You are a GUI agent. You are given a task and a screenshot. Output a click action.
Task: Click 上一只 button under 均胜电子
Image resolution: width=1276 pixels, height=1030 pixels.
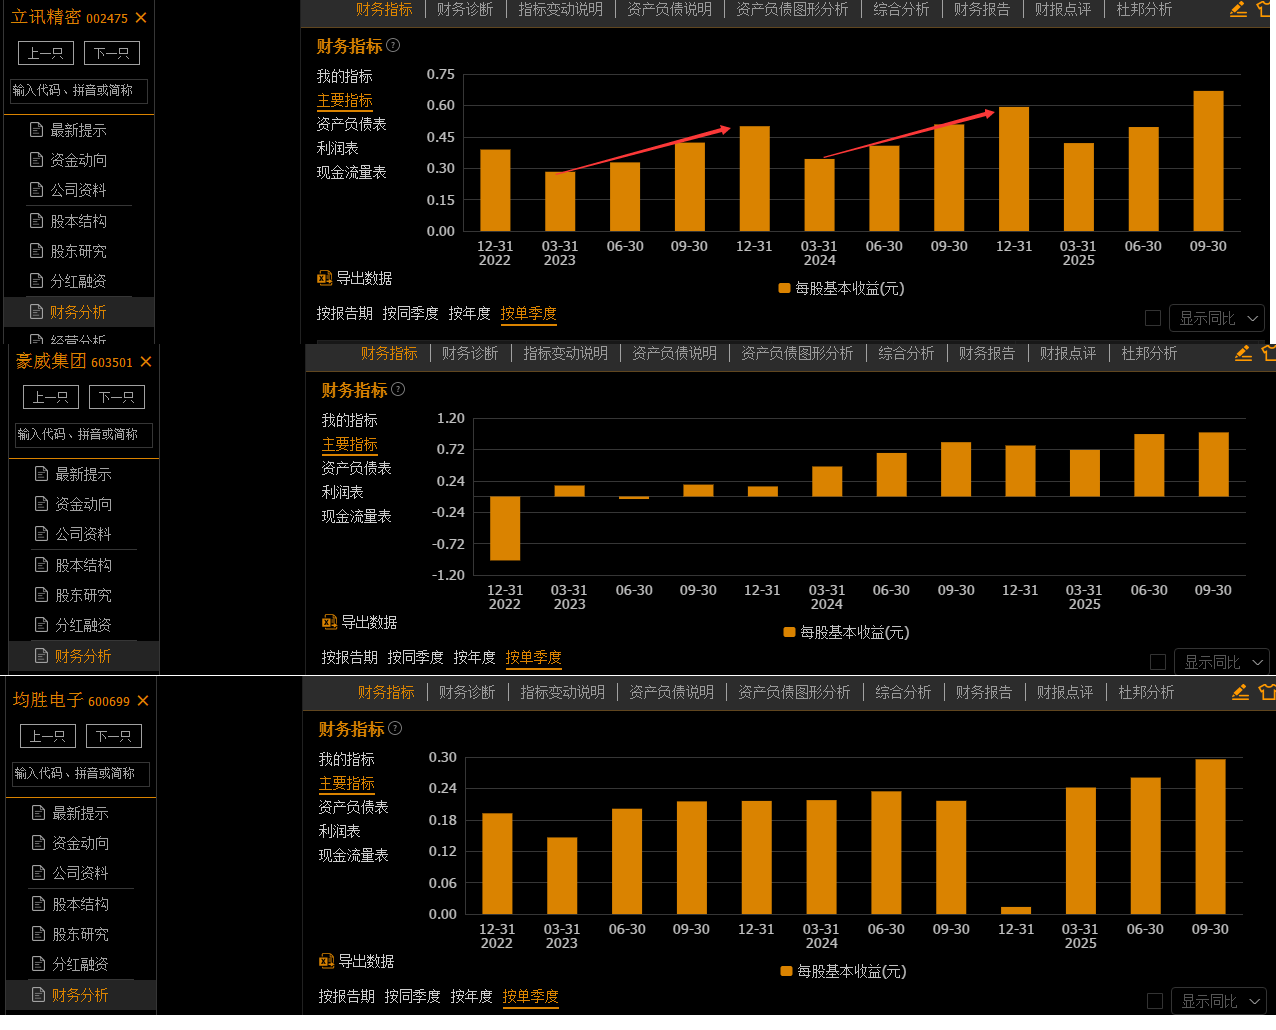pyautogui.click(x=48, y=736)
